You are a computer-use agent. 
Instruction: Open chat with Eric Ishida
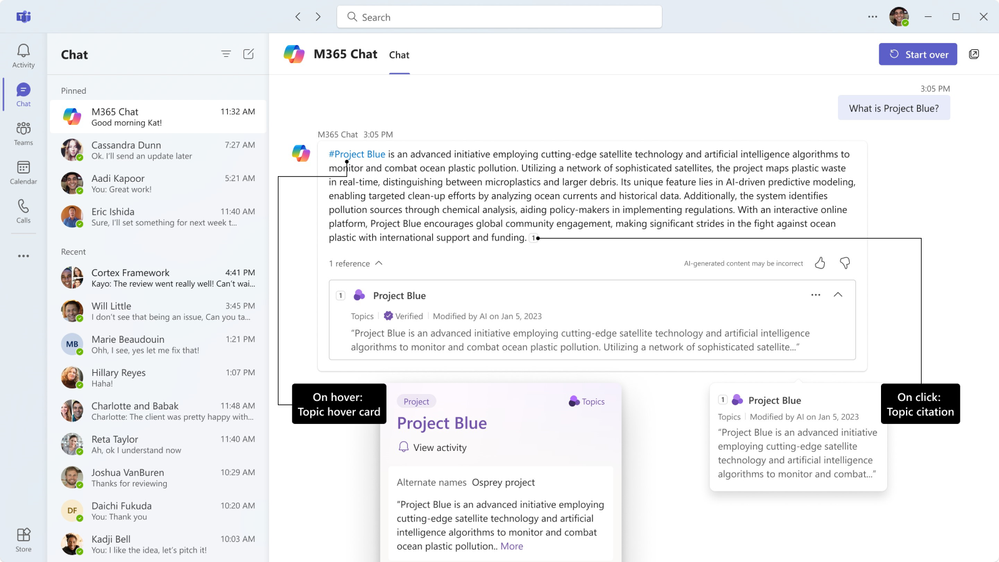pos(158,217)
